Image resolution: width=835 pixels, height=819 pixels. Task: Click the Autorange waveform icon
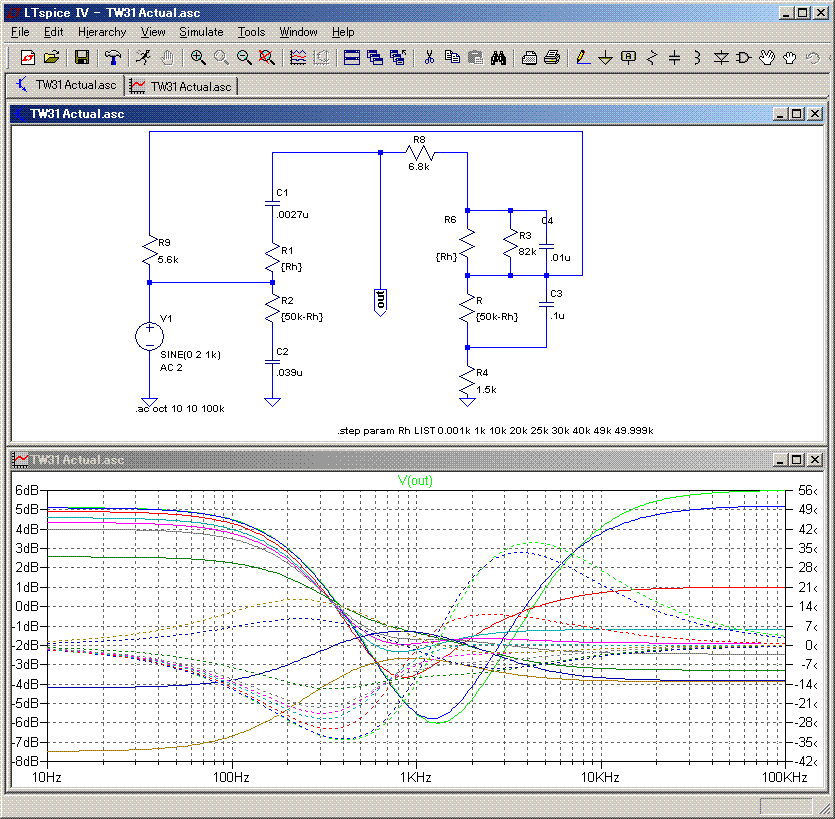(x=298, y=57)
